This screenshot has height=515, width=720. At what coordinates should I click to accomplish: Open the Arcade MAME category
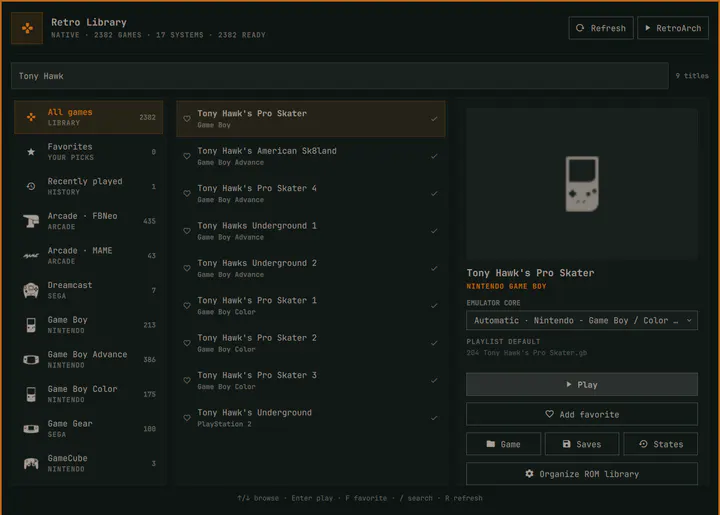click(x=89, y=256)
